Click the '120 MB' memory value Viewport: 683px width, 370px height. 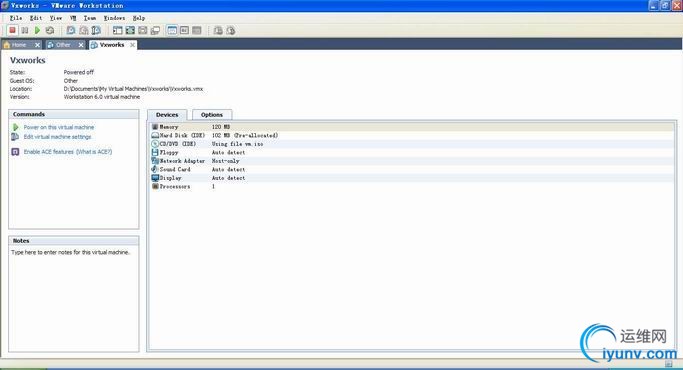221,127
